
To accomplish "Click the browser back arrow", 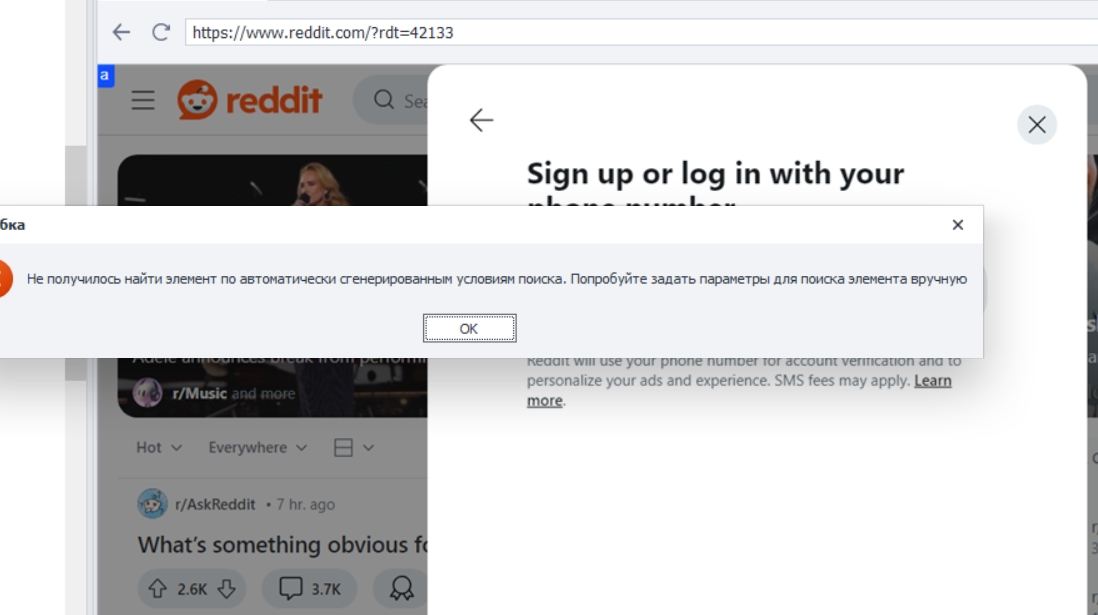I will coord(121,32).
